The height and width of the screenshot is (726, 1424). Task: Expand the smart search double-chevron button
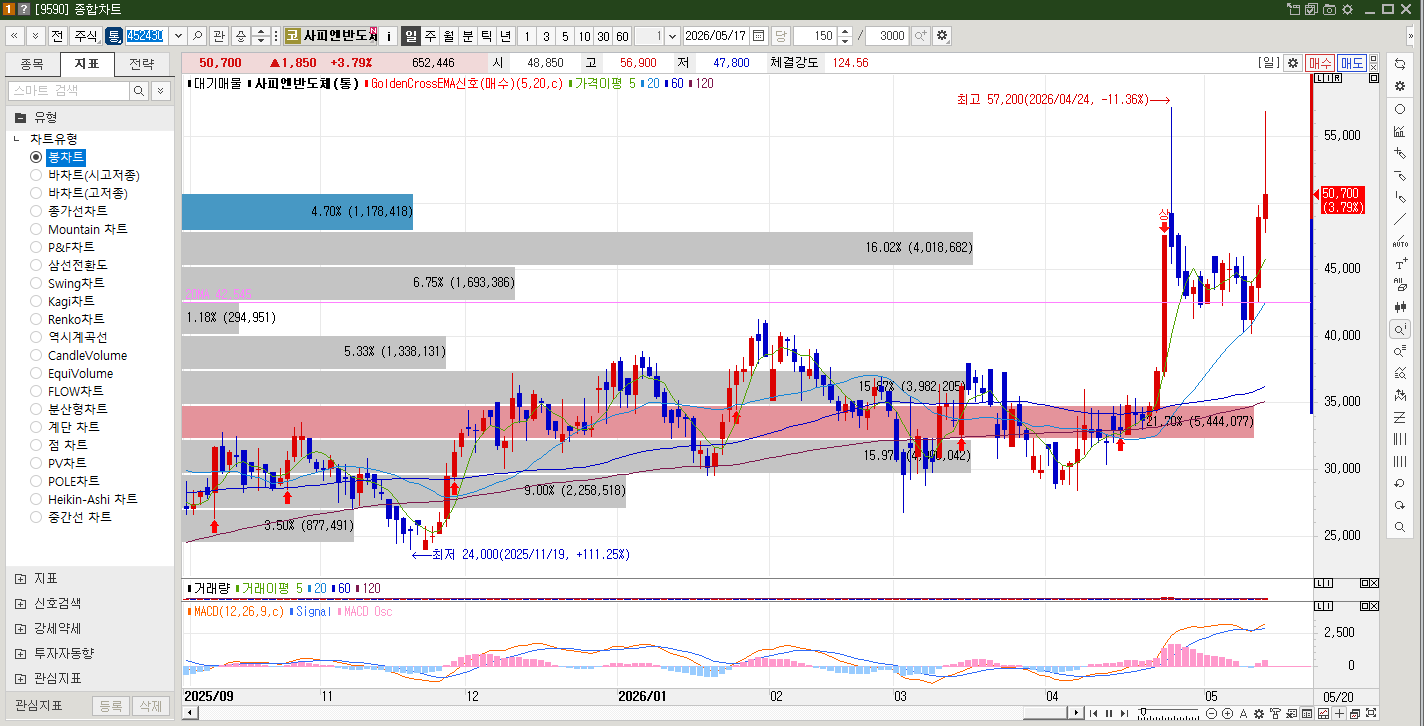tap(161, 91)
